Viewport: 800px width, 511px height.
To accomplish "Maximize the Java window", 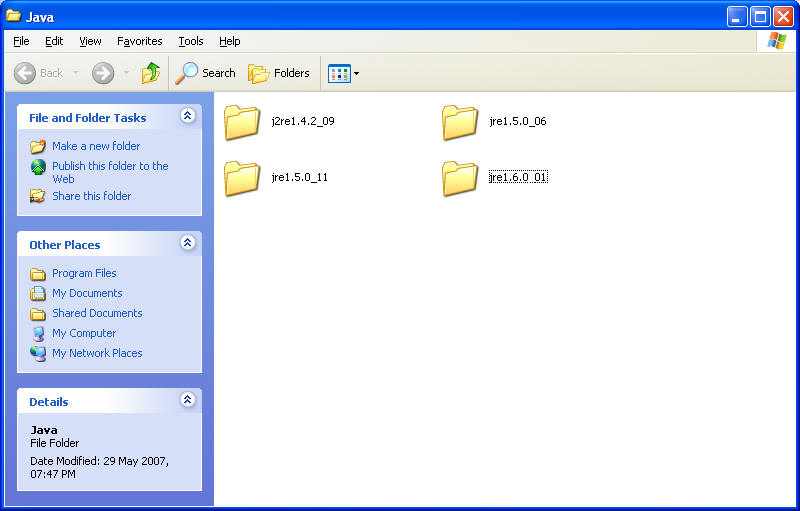I will click(x=760, y=17).
